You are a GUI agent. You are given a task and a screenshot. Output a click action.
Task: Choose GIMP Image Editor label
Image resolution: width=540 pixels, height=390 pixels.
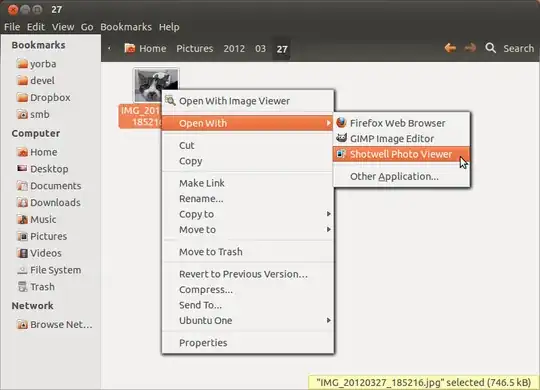coord(392,138)
